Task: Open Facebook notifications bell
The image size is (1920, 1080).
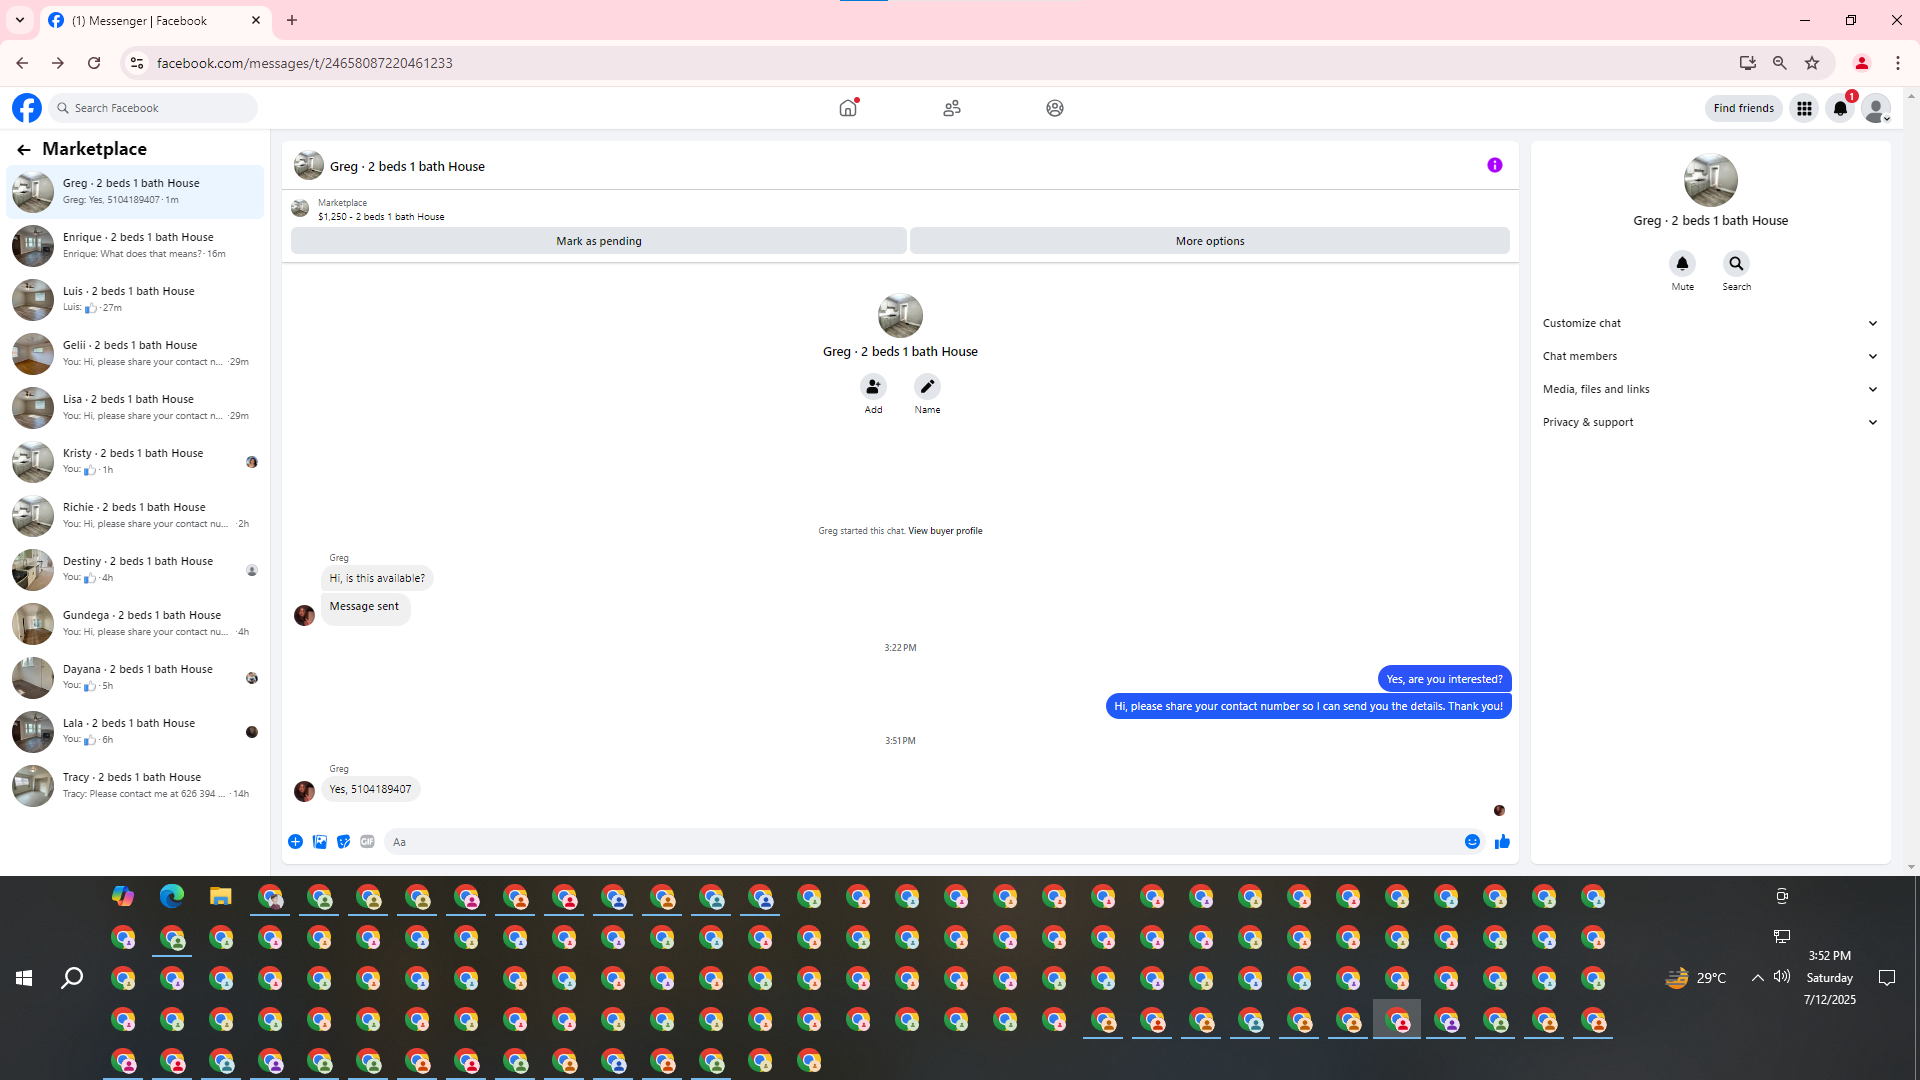Action: (1839, 108)
